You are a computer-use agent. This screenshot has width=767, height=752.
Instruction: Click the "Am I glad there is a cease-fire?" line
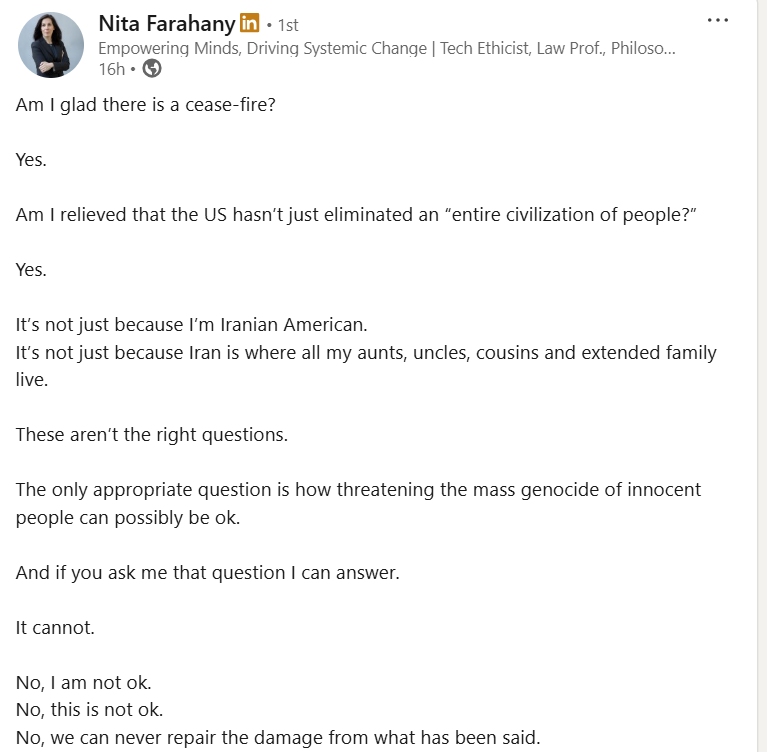tap(145, 104)
